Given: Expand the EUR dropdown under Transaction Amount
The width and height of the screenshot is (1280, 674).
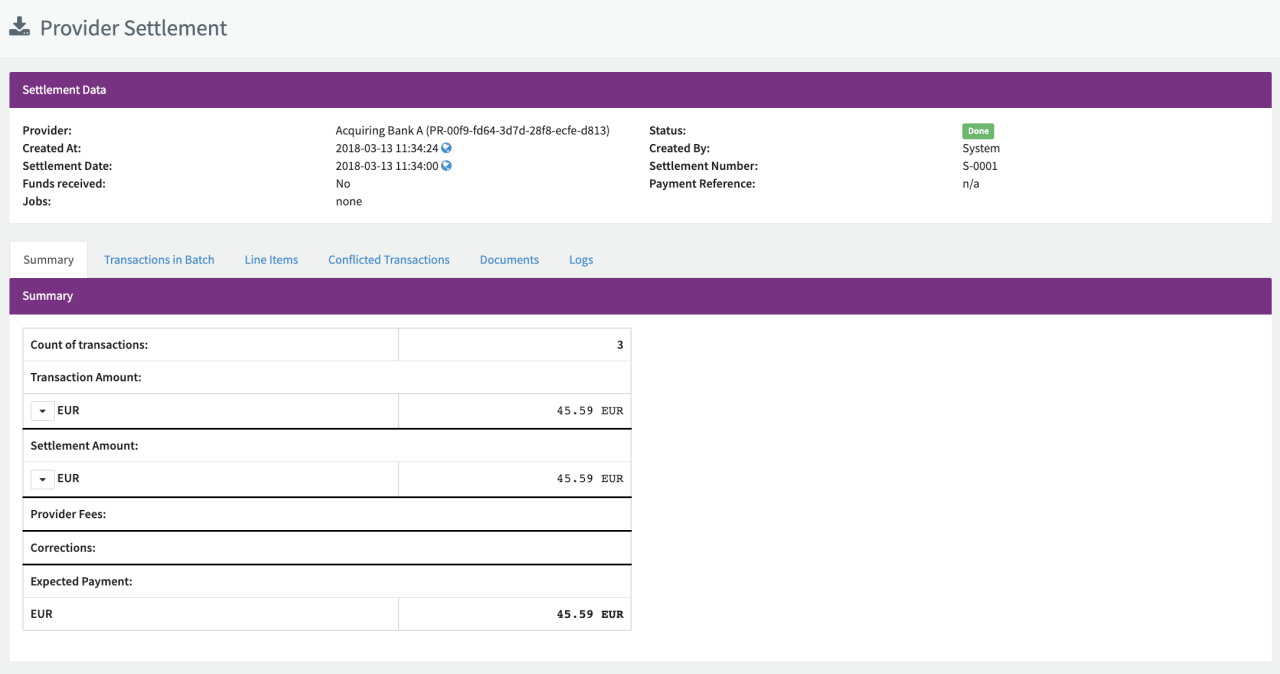Looking at the screenshot, I should (x=43, y=411).
